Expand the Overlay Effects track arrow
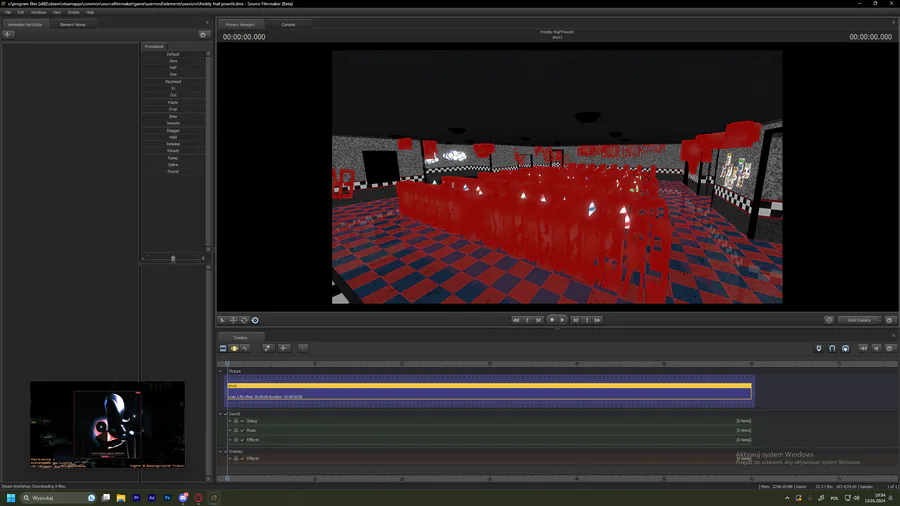900x506 pixels. point(230,458)
